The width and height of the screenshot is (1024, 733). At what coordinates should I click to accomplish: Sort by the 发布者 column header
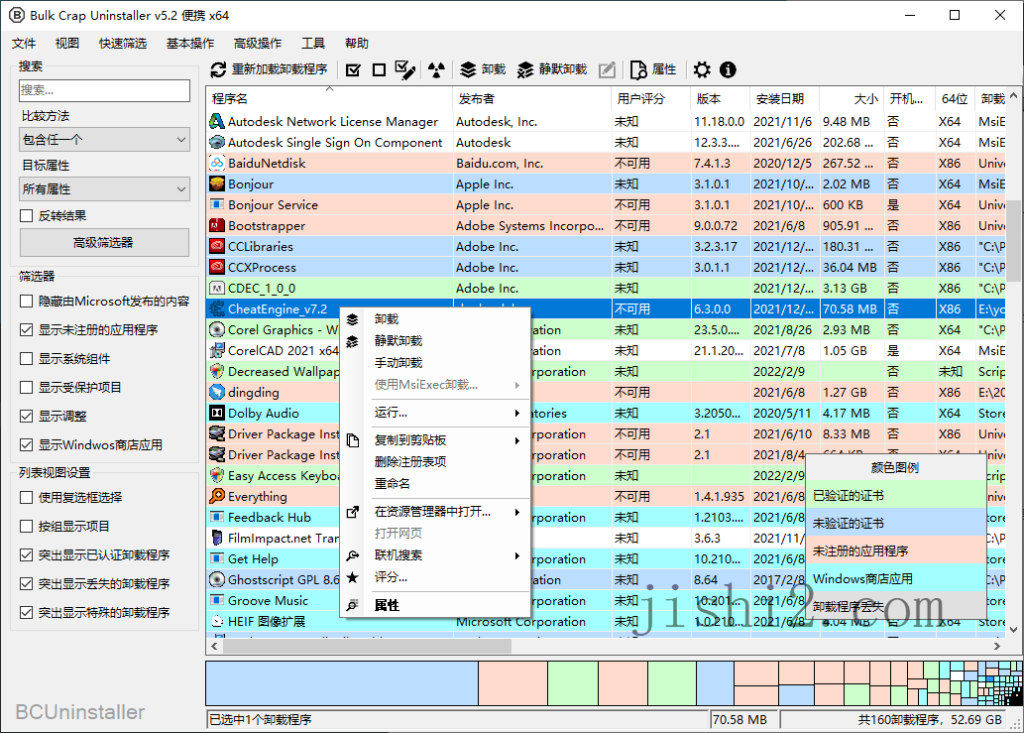(531, 99)
